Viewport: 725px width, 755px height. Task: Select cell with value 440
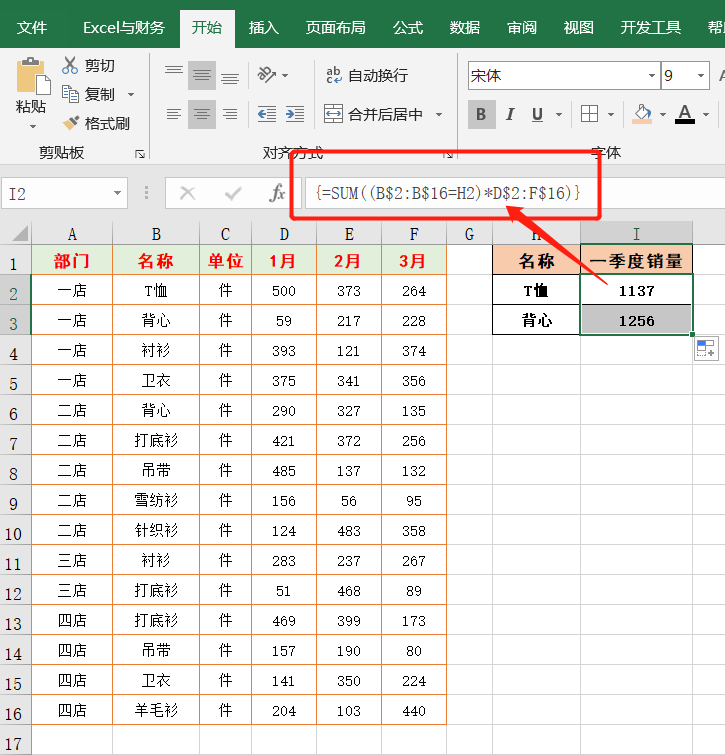pyautogui.click(x=414, y=710)
